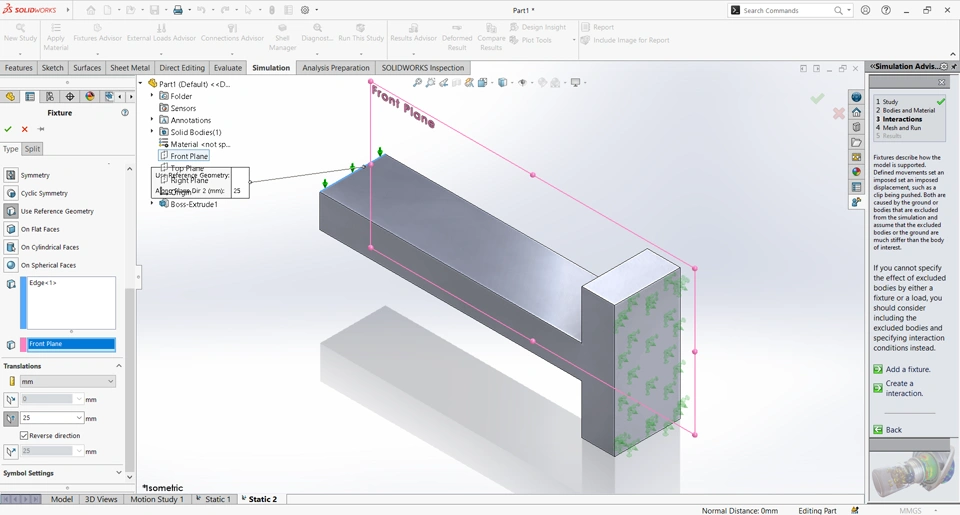Expand the Solid Bodies(1) tree node

click(152, 132)
